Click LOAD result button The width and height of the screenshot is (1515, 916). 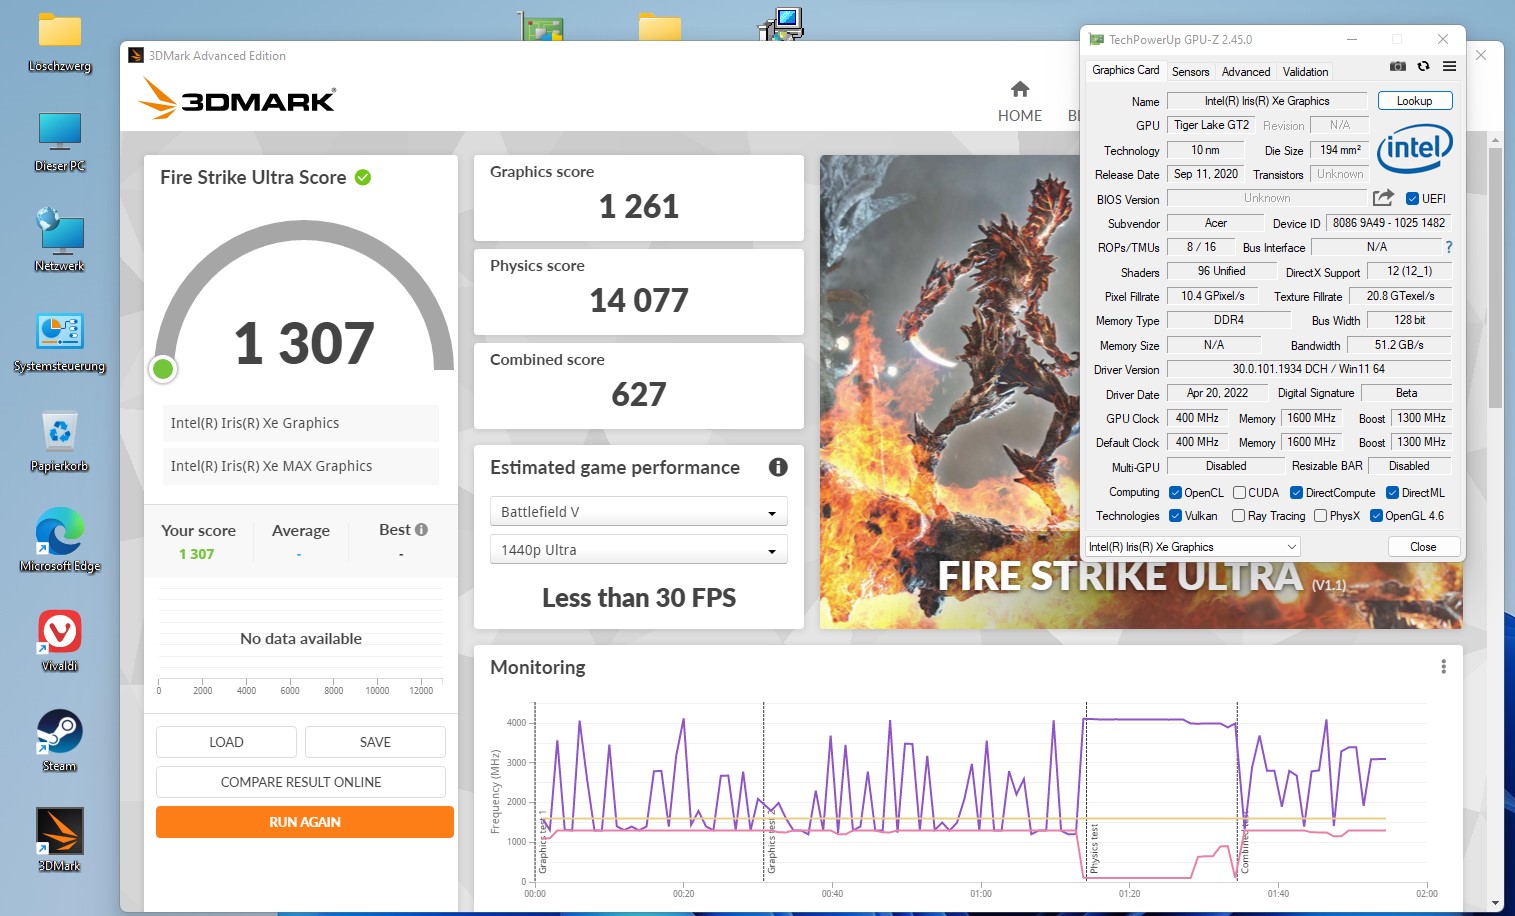pos(226,742)
